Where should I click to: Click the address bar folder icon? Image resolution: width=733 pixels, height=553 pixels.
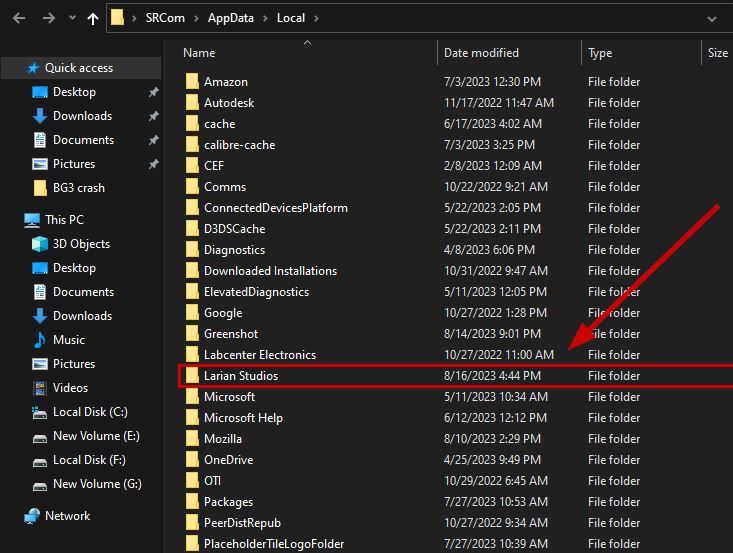click(117, 18)
